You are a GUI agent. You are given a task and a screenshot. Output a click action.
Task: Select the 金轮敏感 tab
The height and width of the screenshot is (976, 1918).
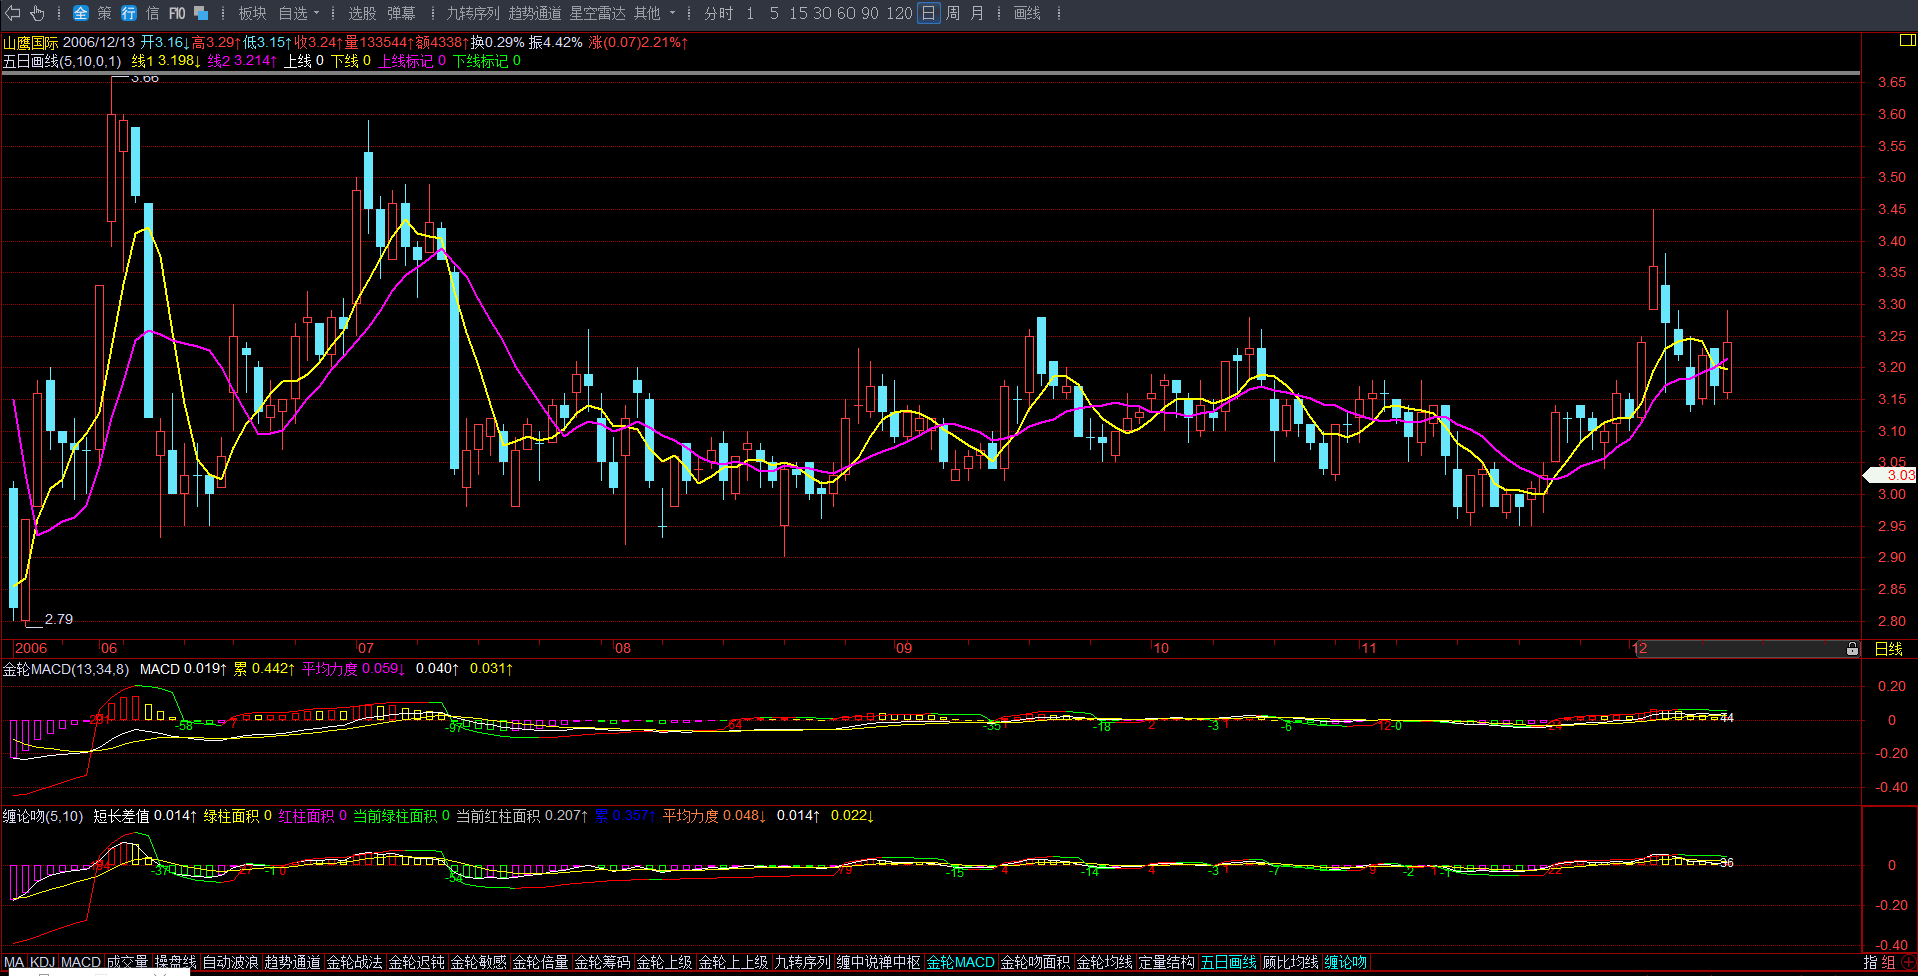coord(479,962)
